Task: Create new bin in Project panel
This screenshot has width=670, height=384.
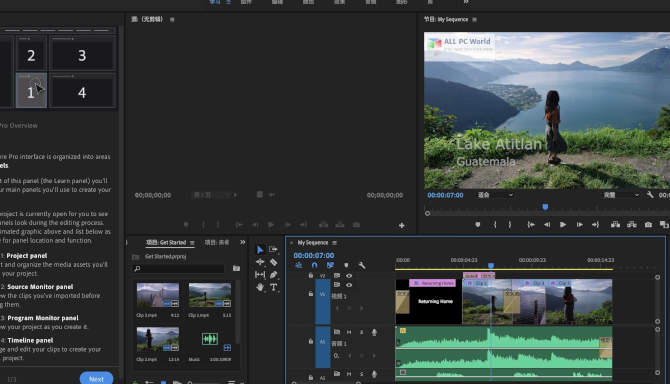Action: click(x=236, y=268)
